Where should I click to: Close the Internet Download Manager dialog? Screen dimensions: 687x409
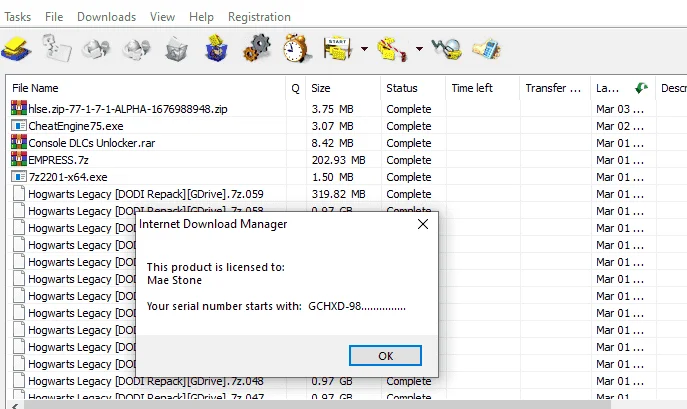coord(423,224)
